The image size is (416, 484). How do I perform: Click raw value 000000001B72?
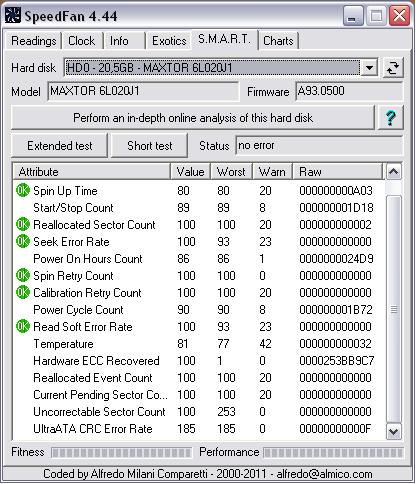(336, 310)
